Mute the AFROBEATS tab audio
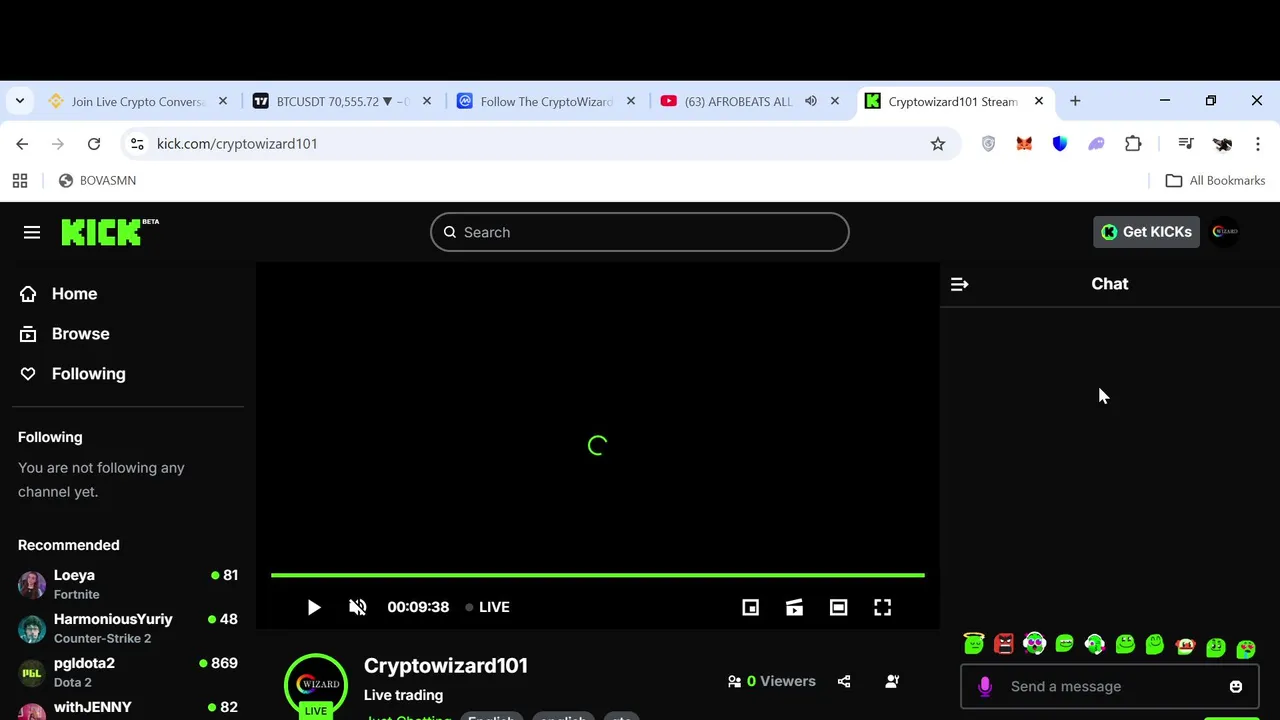The height and width of the screenshot is (720, 1280). (x=811, y=101)
